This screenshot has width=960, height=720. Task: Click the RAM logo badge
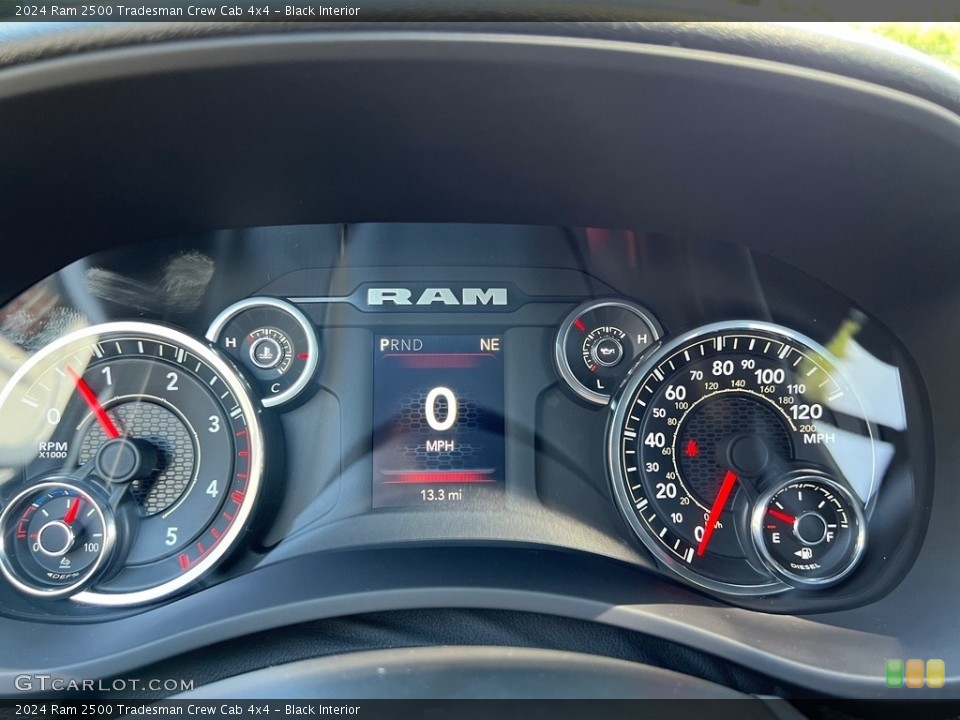[x=437, y=296]
